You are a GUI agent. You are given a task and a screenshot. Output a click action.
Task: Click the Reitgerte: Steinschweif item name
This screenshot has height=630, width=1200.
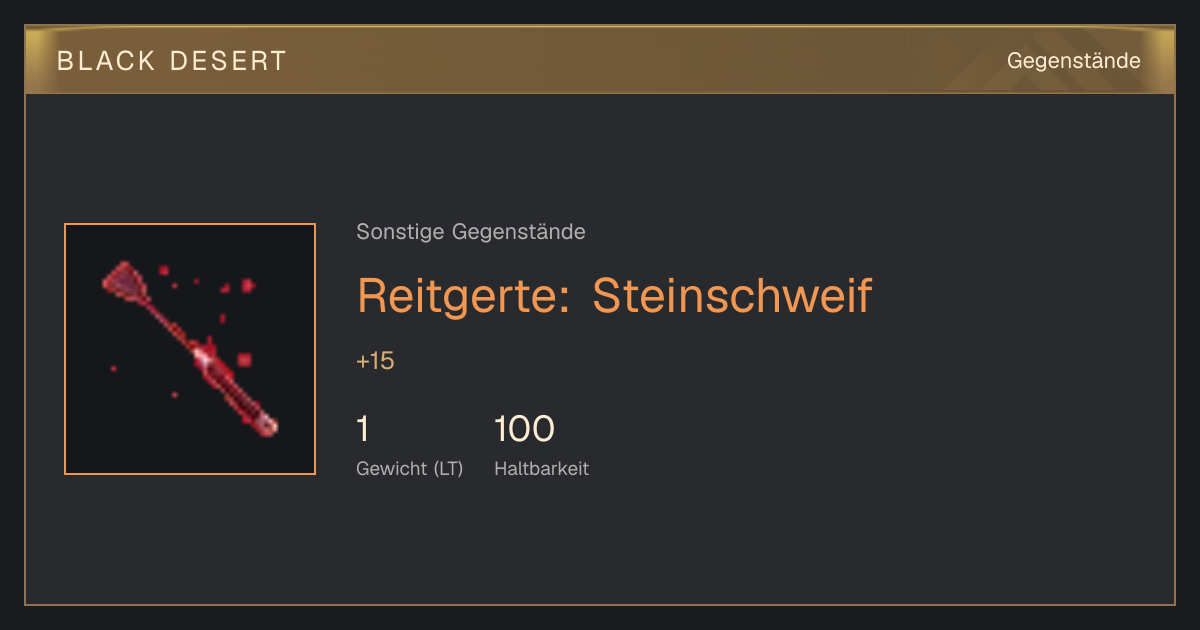[614, 295]
